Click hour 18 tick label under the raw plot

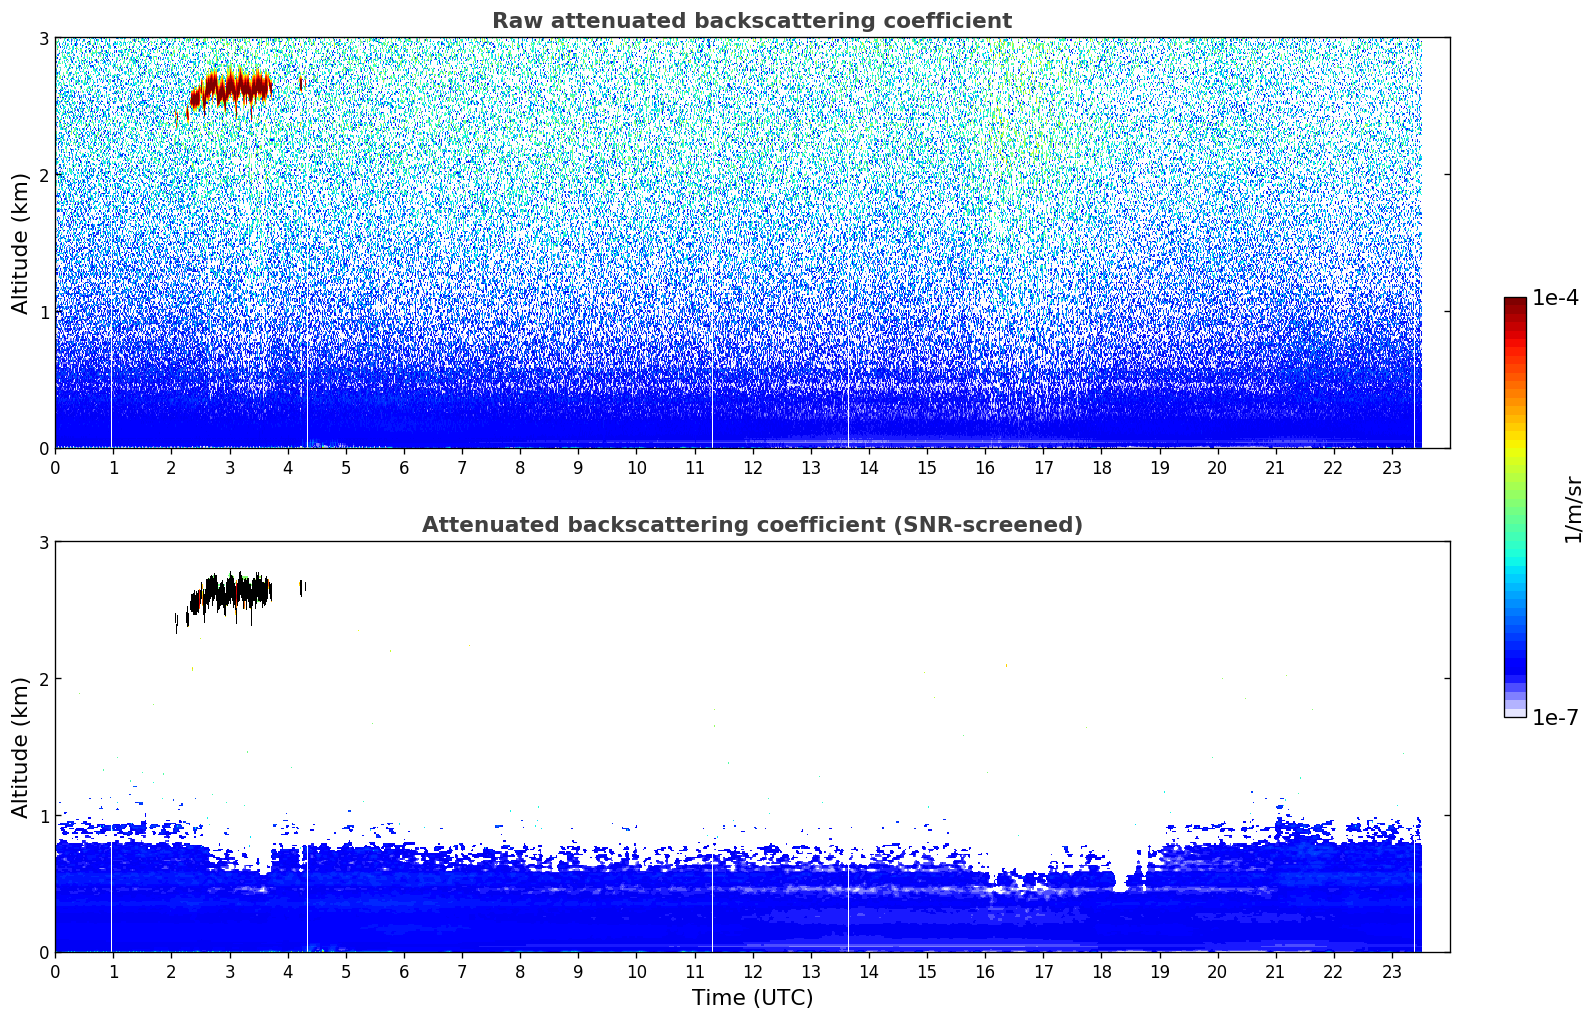1101,468
